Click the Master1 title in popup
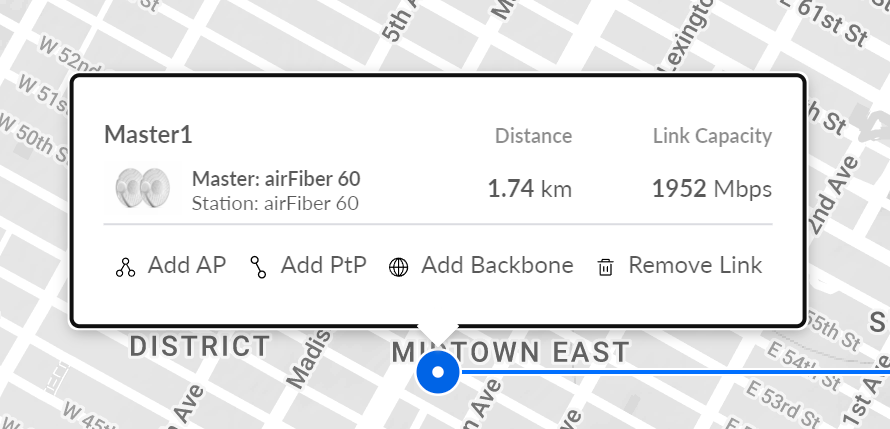Image resolution: width=890 pixels, height=429 pixels. (148, 135)
